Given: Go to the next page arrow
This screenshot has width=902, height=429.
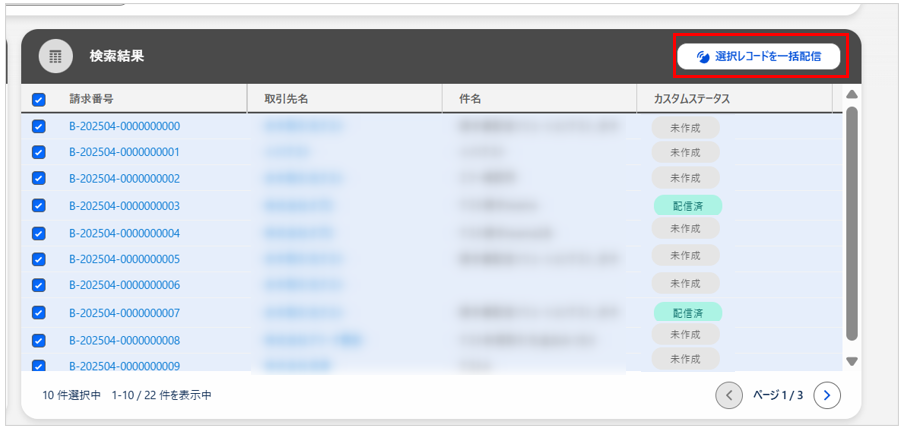Looking at the screenshot, I should click(x=826, y=395).
